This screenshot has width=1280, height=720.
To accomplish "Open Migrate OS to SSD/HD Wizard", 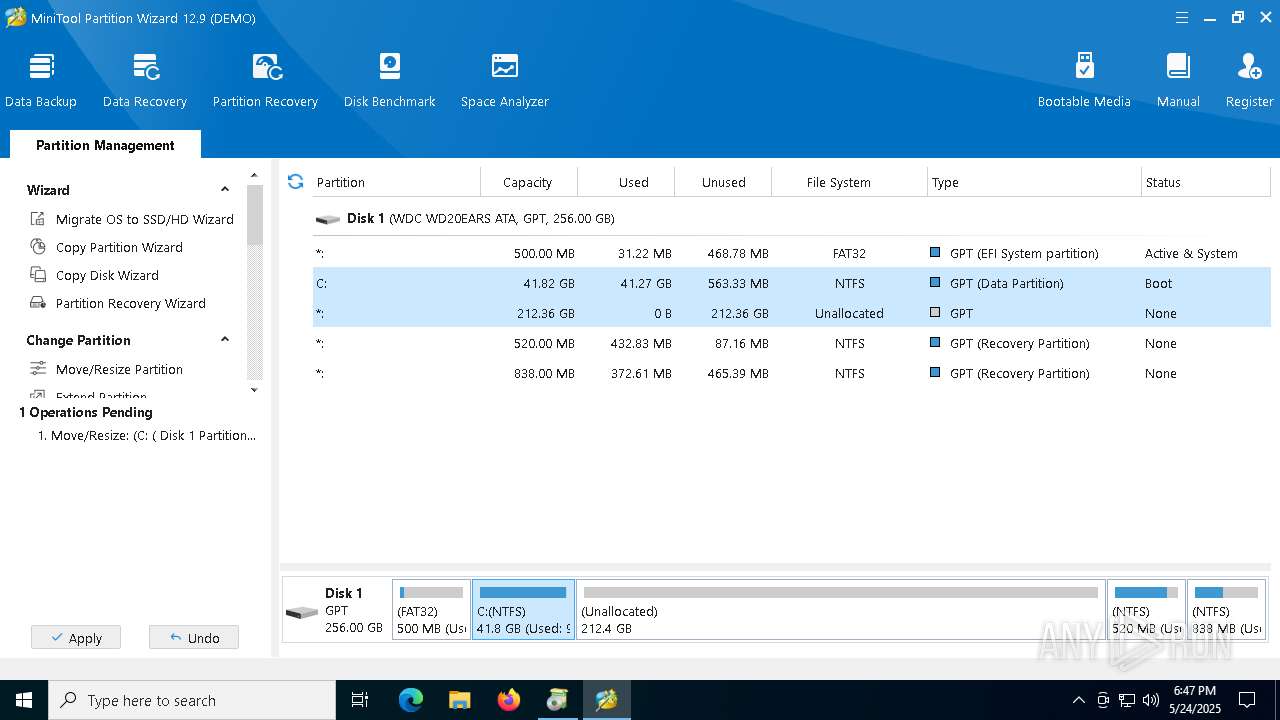I will [x=144, y=219].
